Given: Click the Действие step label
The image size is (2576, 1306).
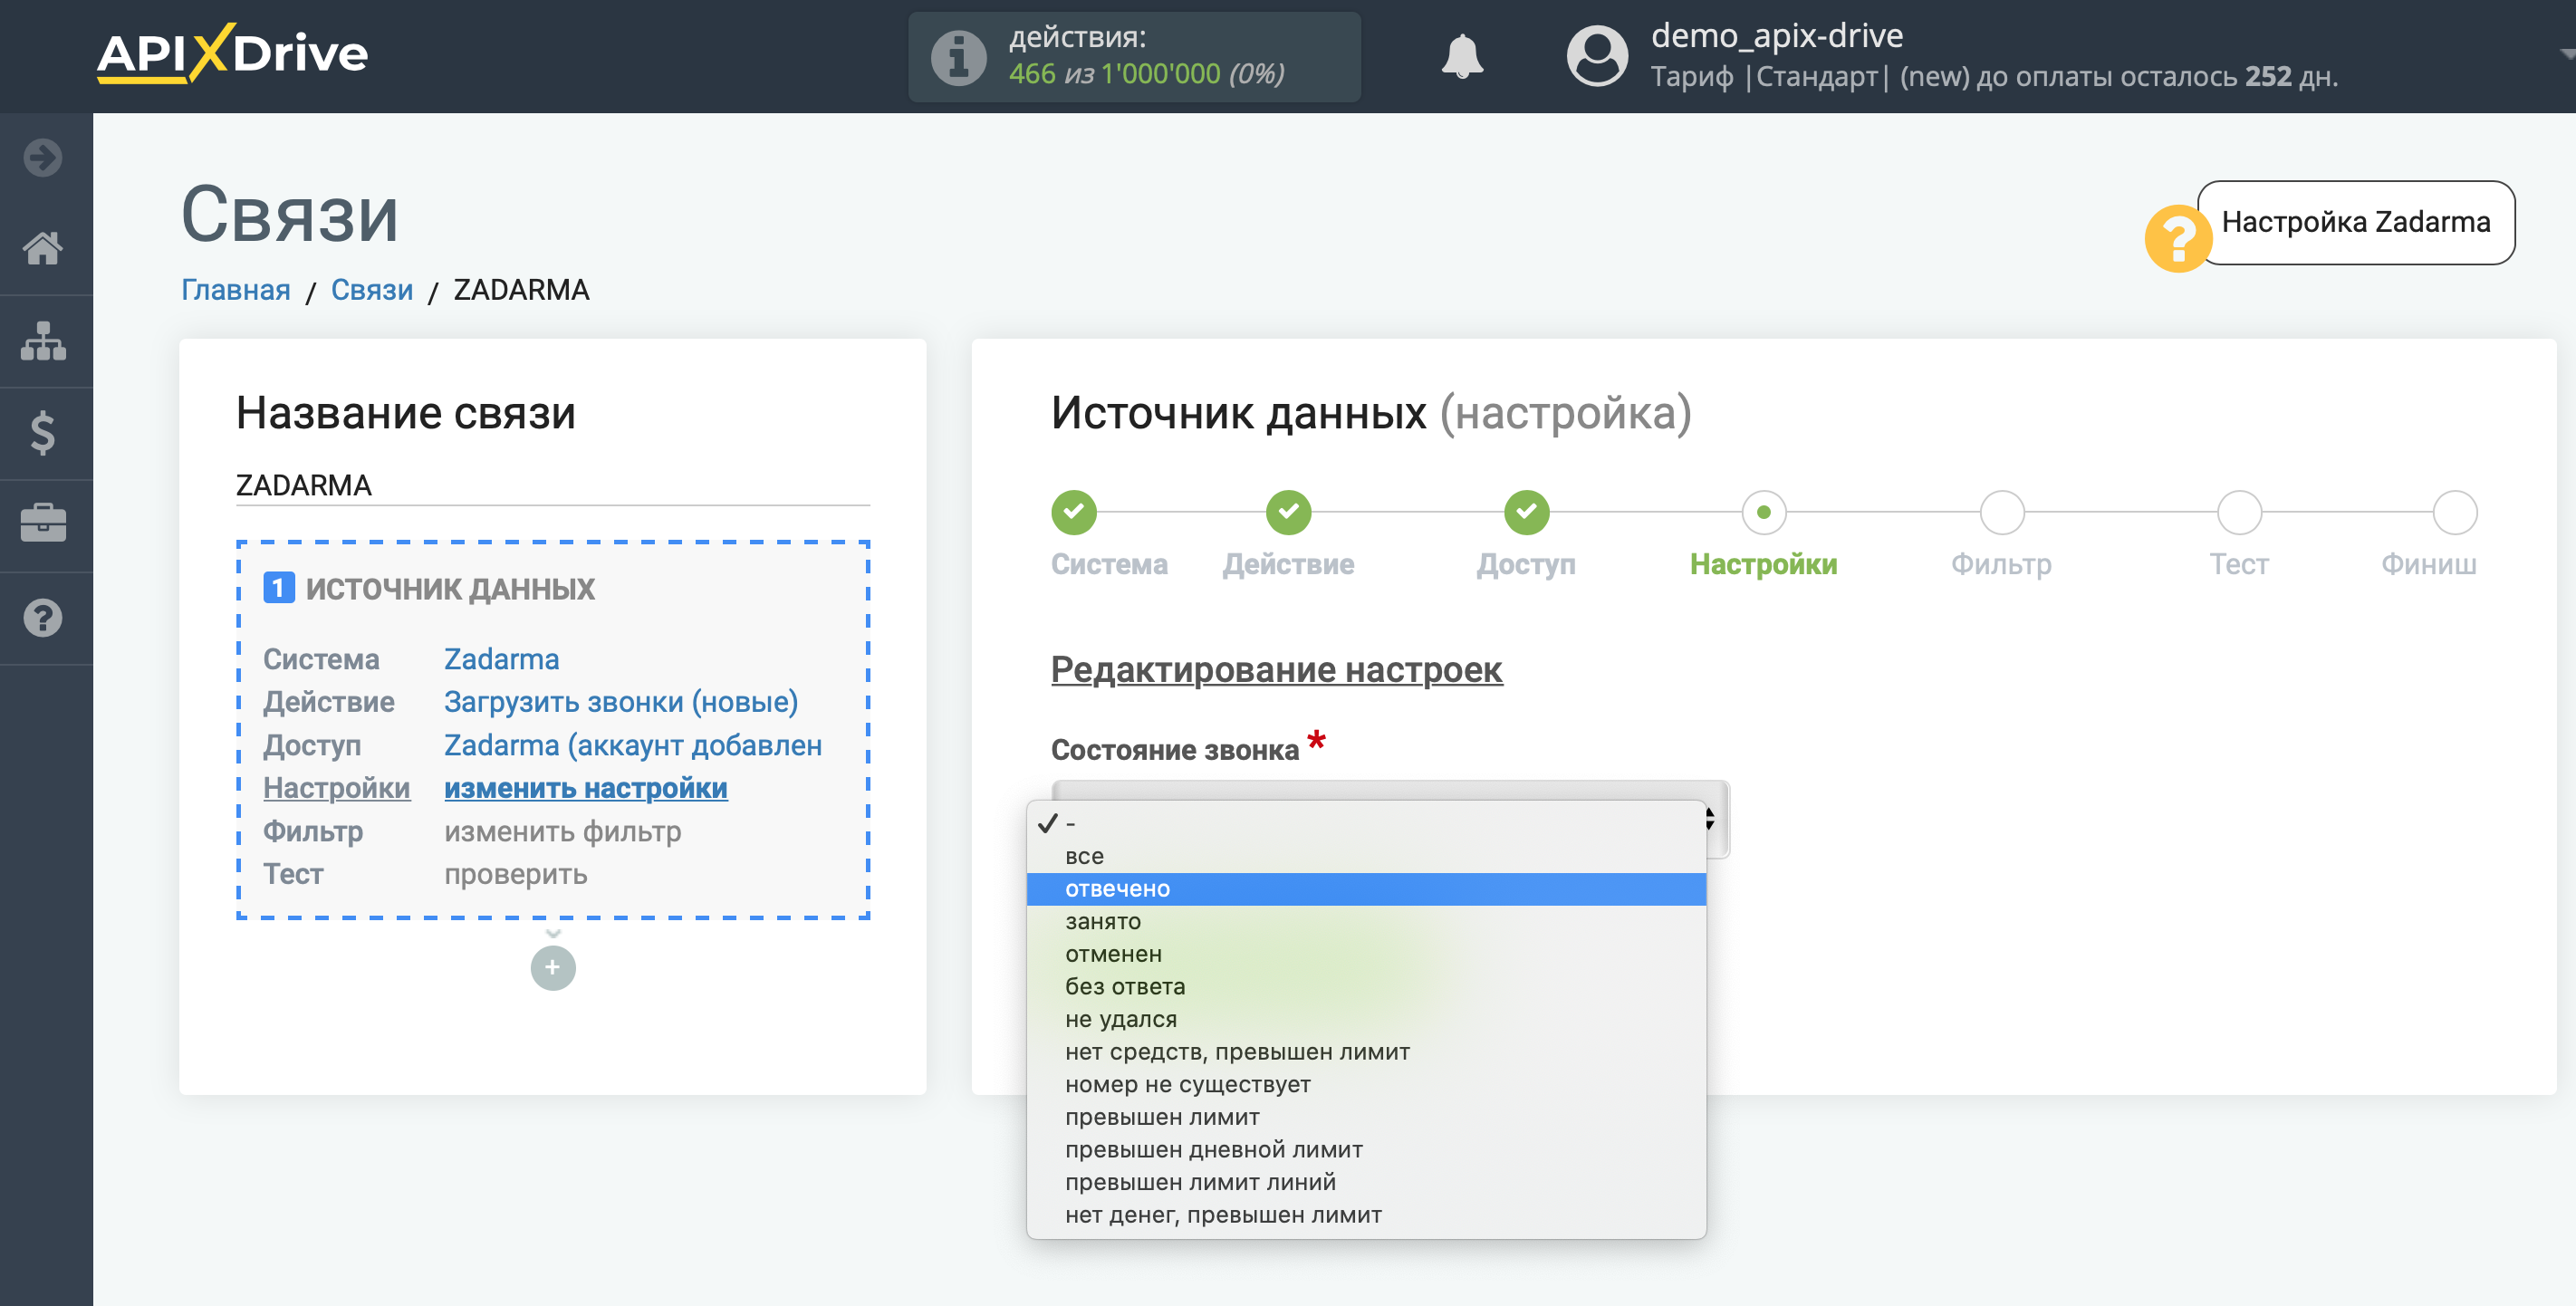Looking at the screenshot, I should click(x=1288, y=564).
